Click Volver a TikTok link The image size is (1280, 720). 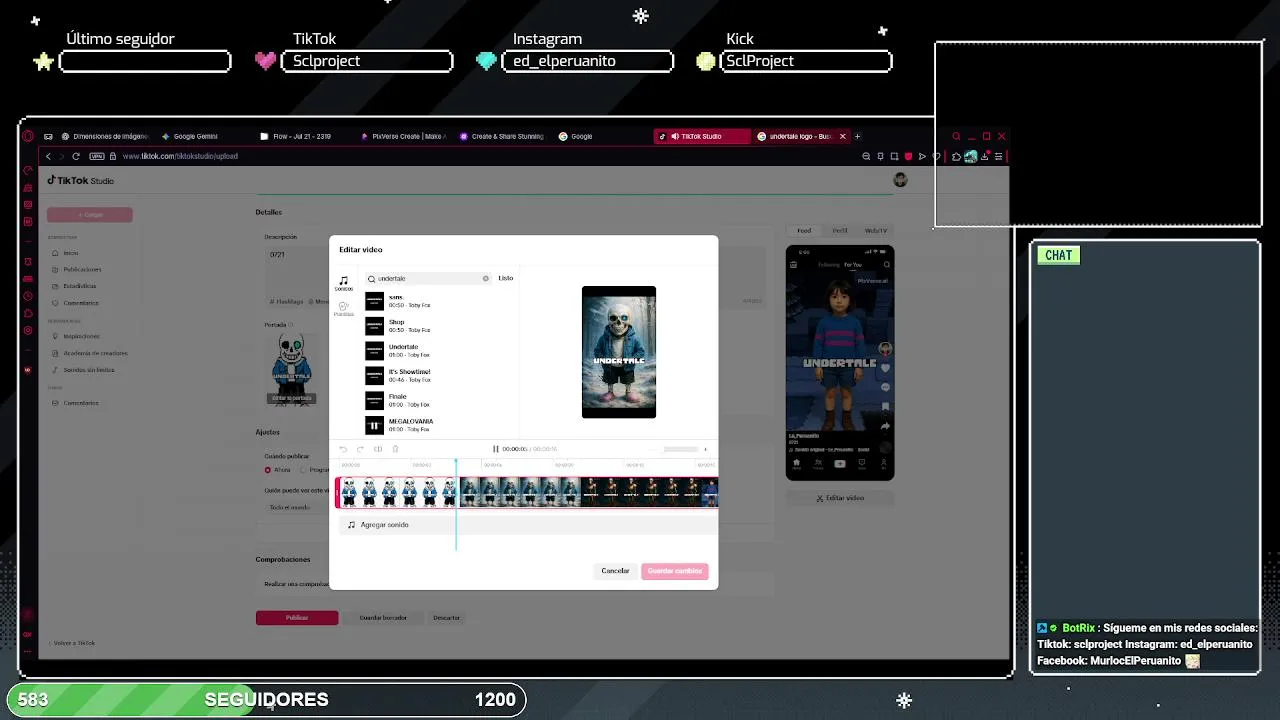click(74, 643)
